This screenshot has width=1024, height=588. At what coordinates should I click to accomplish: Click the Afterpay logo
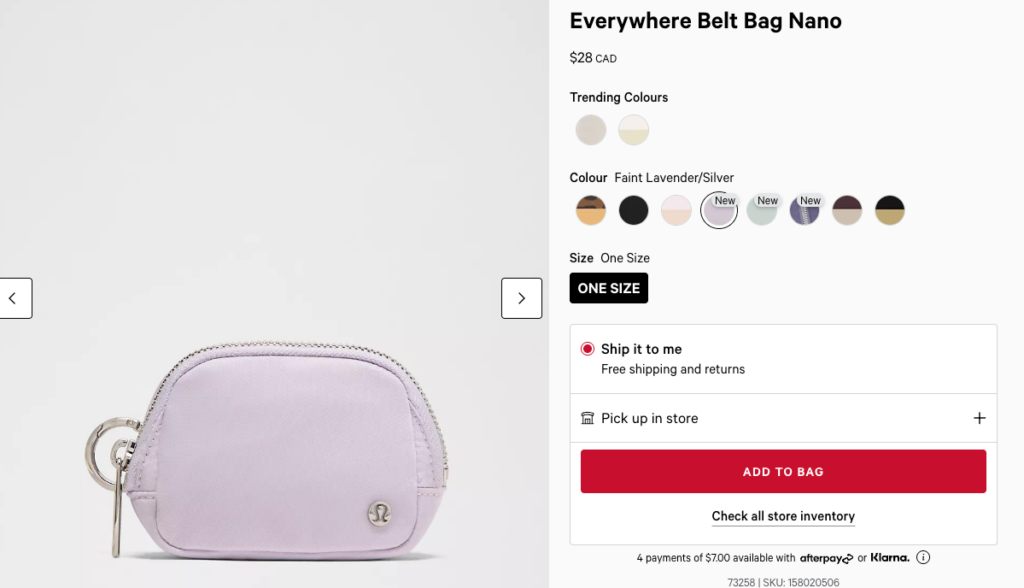[x=826, y=558]
